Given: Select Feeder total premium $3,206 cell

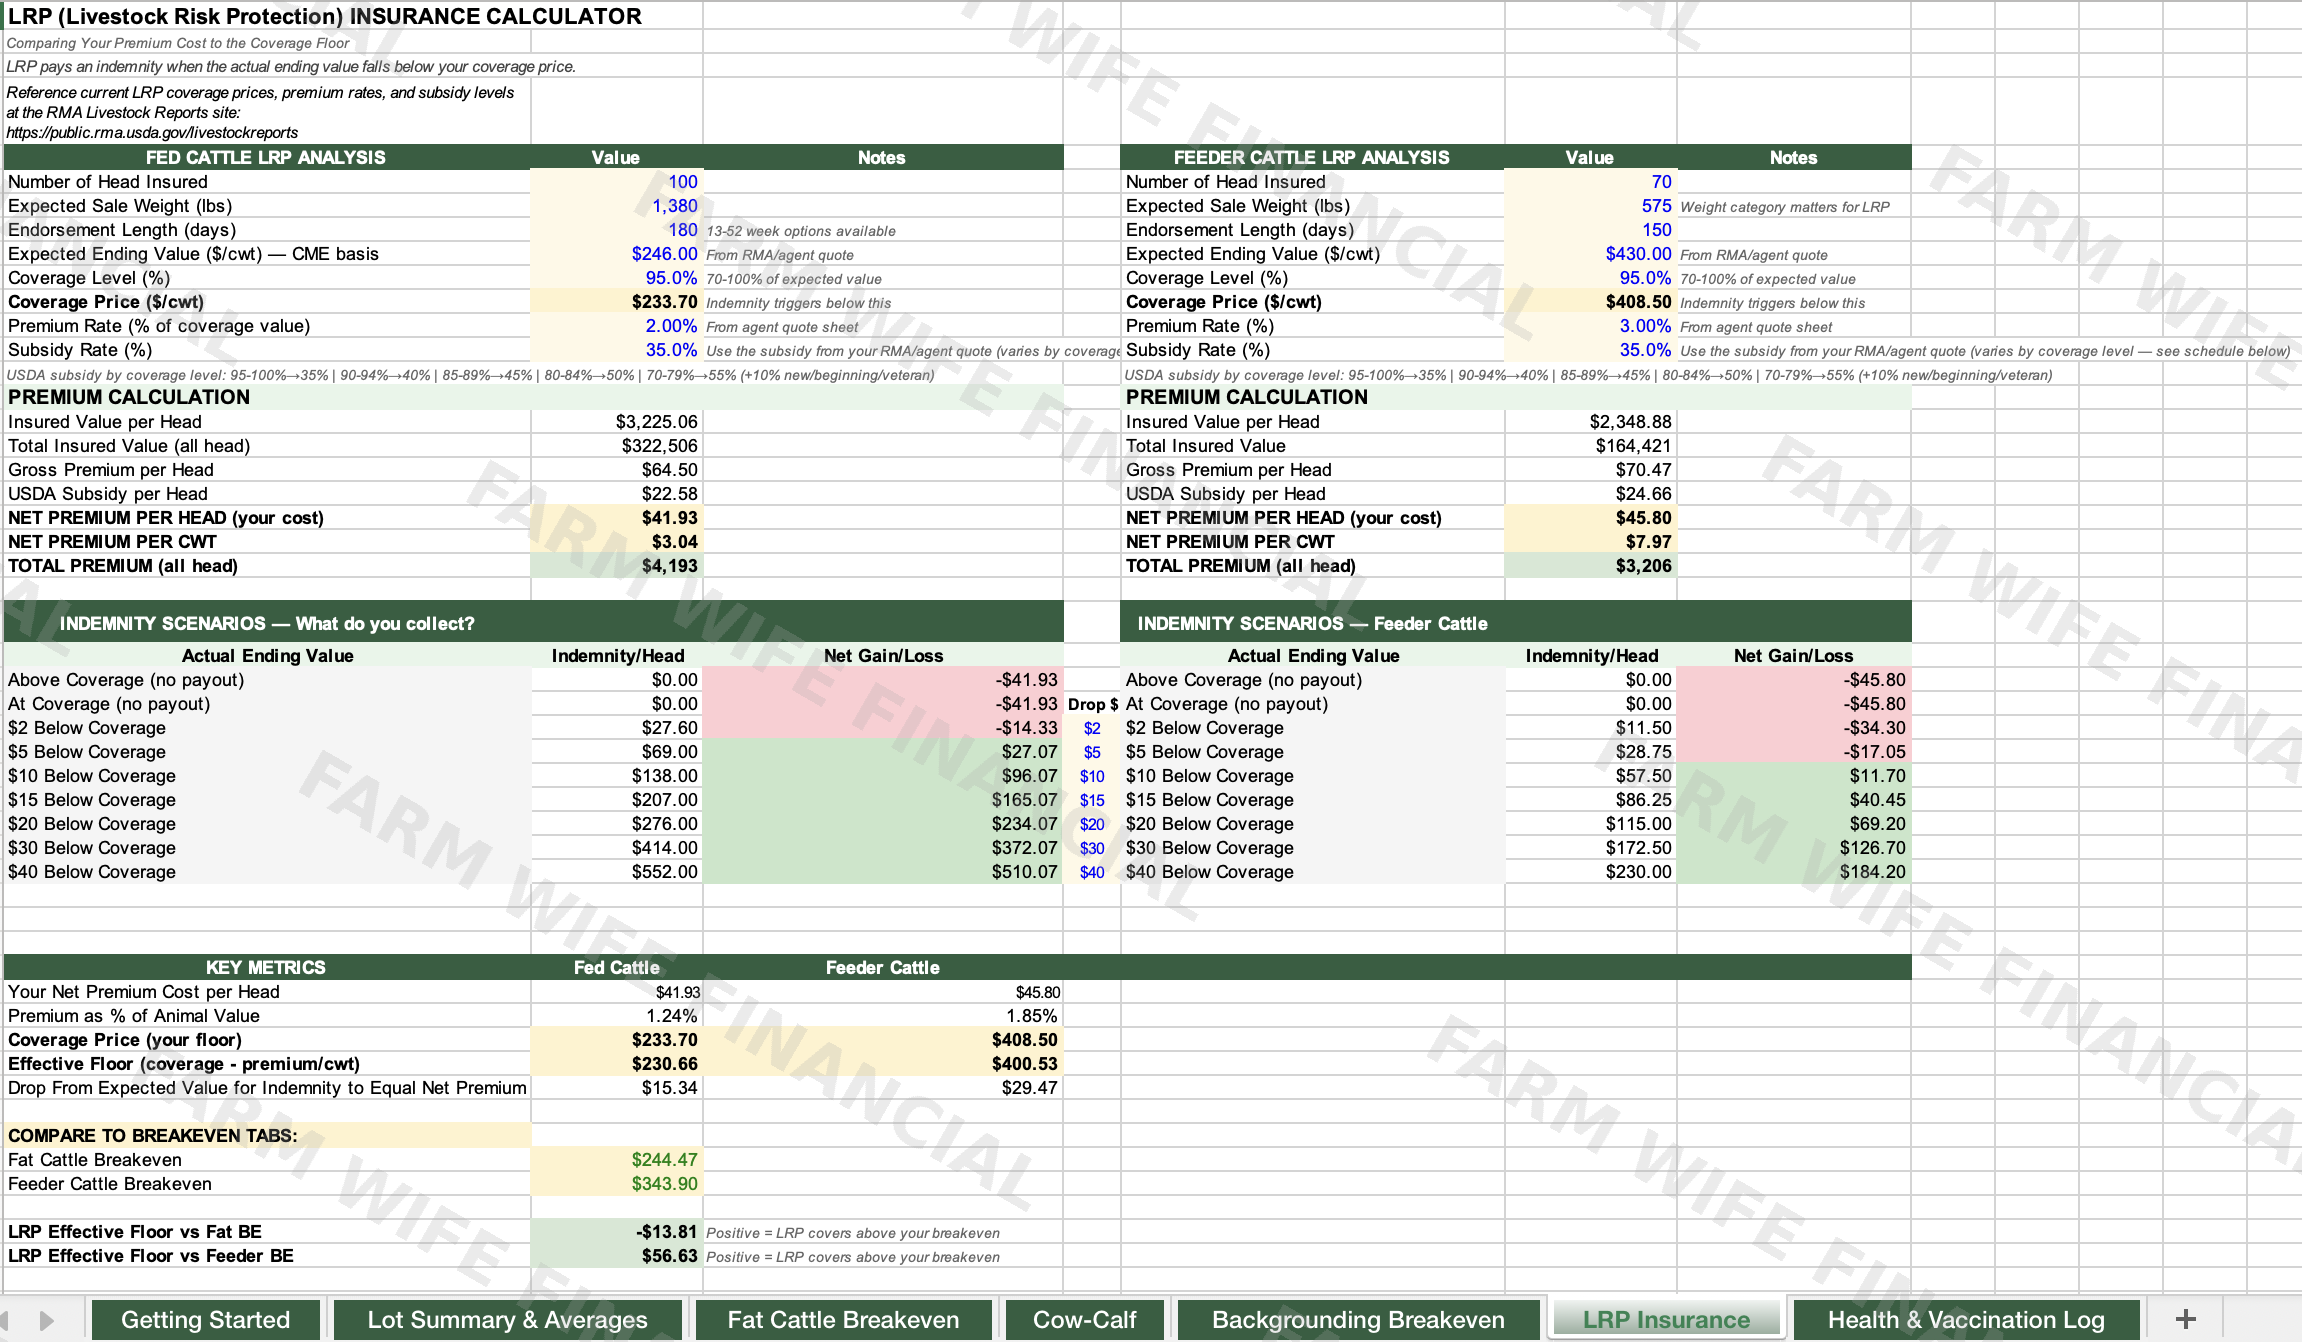Looking at the screenshot, I should coord(1591,566).
